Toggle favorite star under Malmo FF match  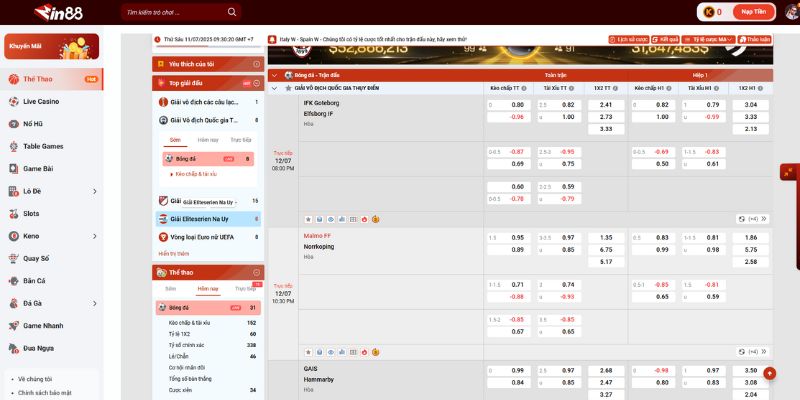pos(308,352)
